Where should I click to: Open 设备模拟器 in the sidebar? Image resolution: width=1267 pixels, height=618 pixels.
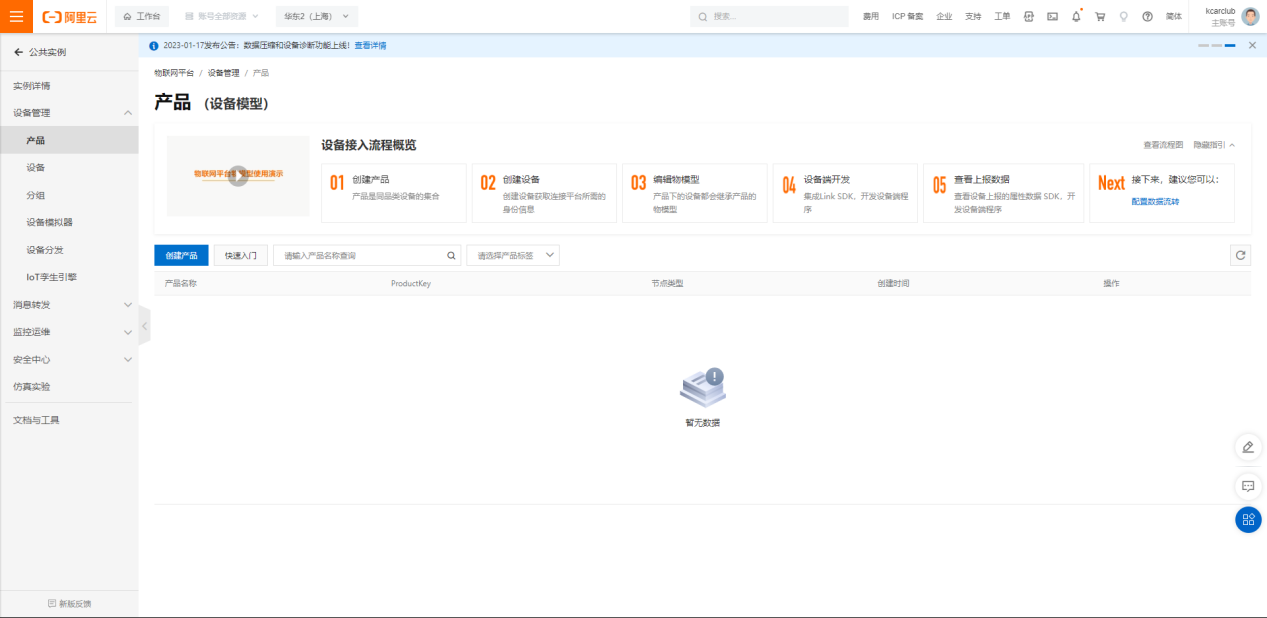pos(50,223)
